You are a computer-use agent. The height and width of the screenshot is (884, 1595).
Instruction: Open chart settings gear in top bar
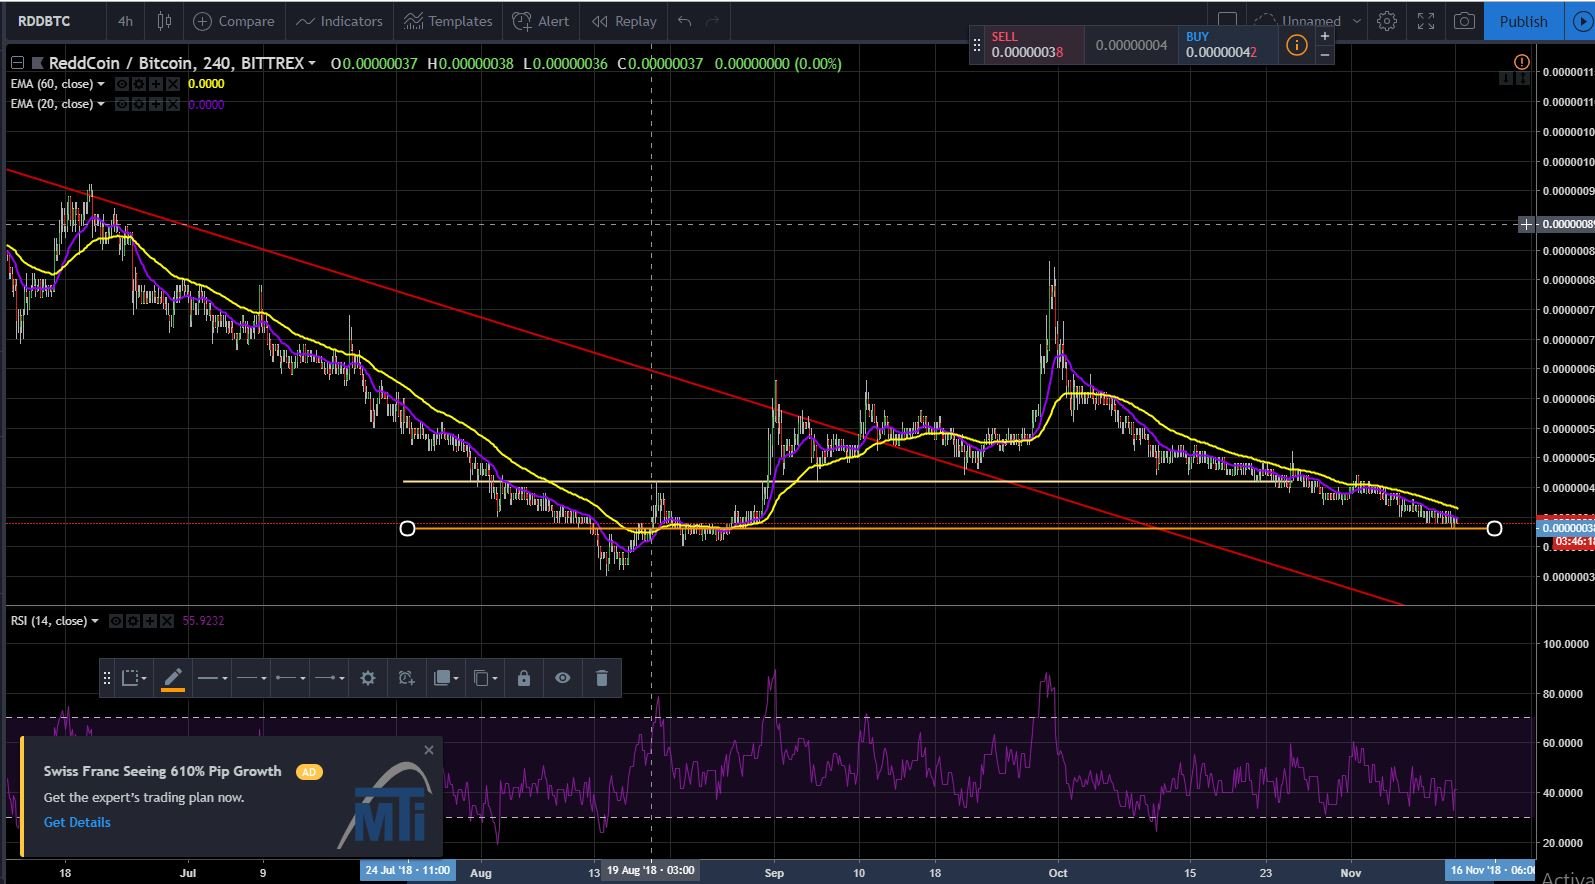coord(1387,21)
